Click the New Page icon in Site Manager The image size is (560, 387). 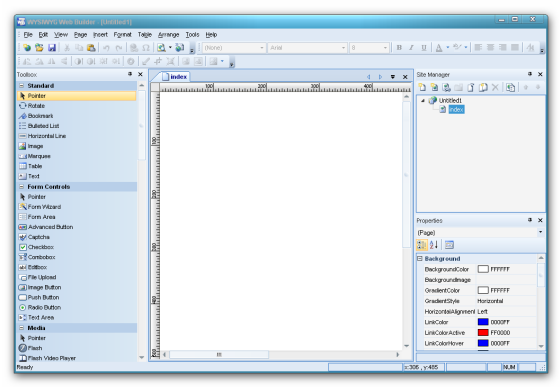(x=422, y=87)
